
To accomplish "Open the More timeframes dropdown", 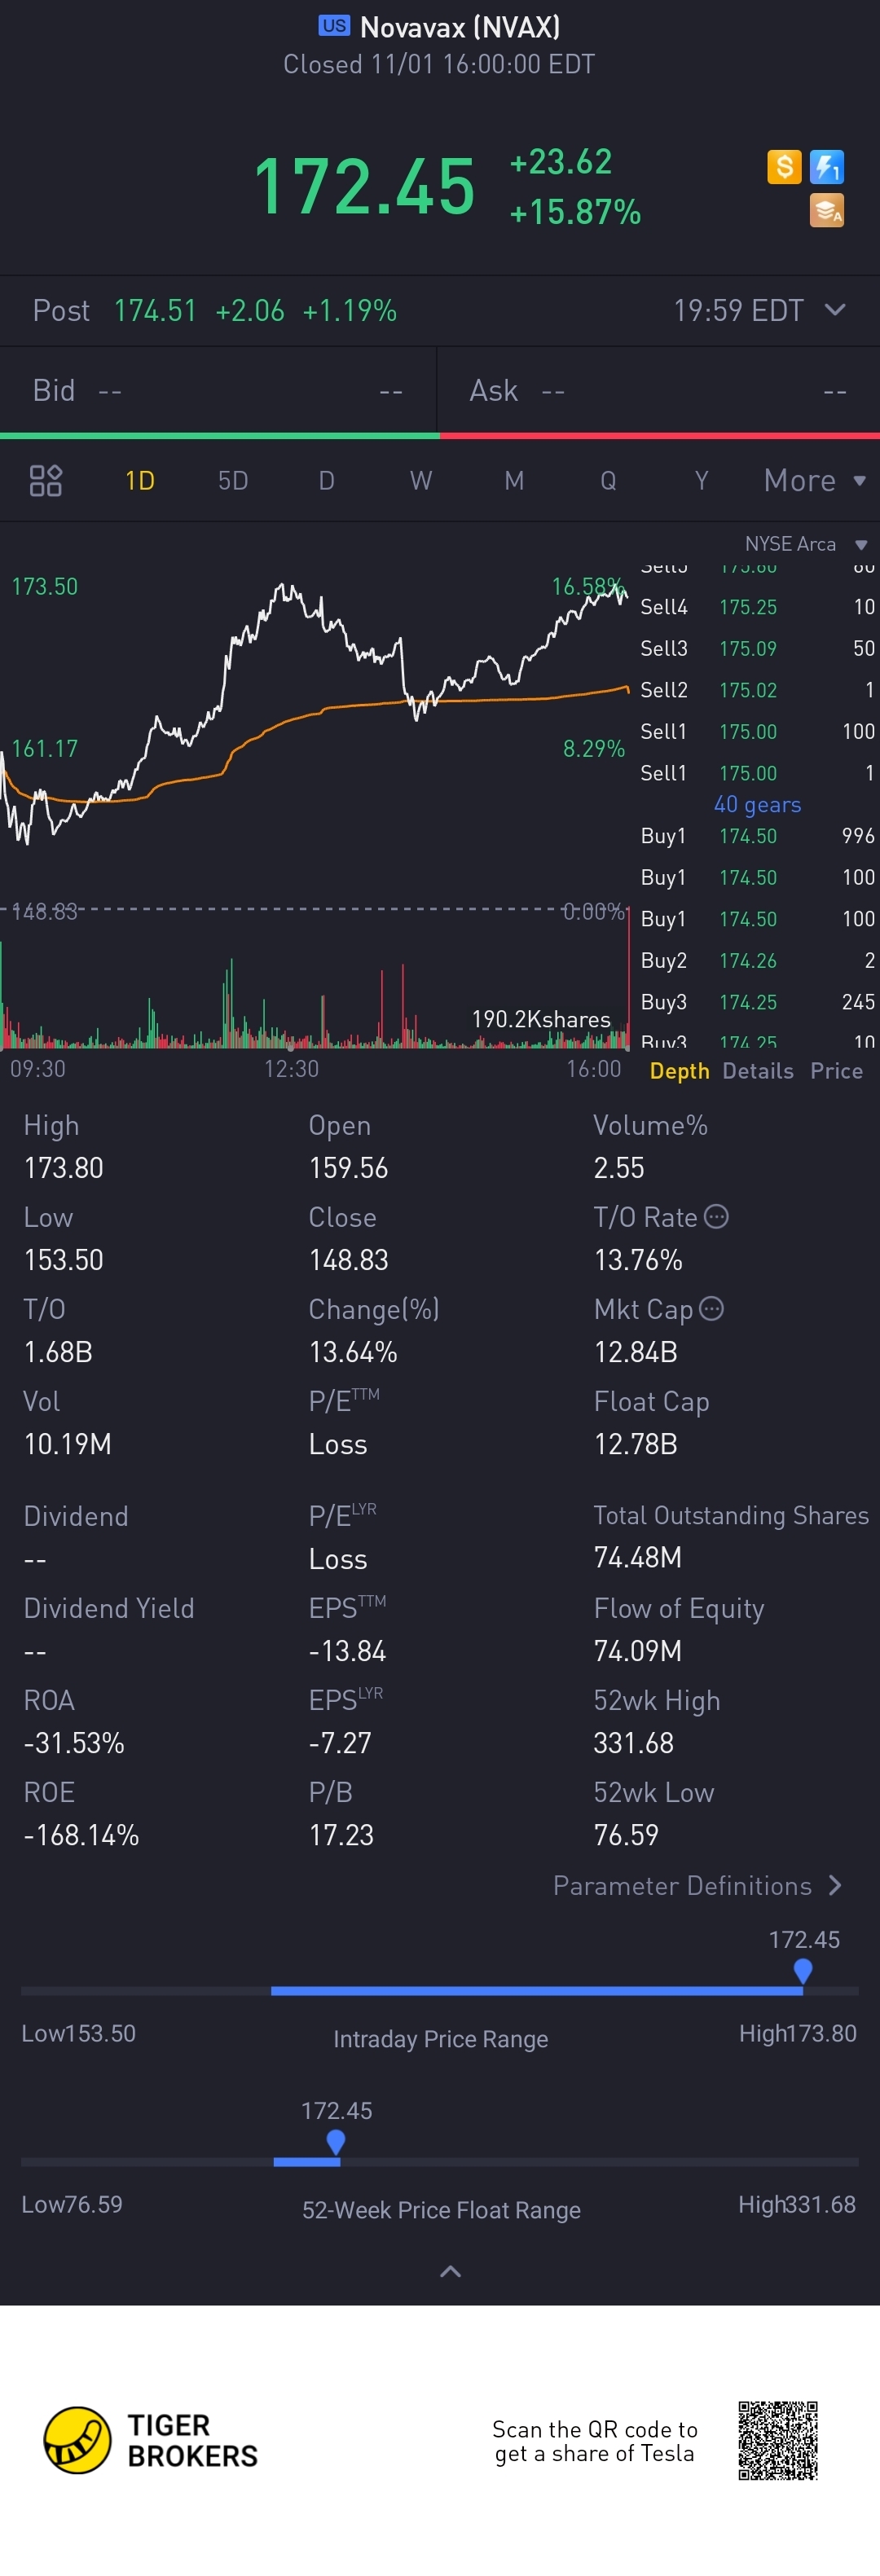I will pos(814,481).
